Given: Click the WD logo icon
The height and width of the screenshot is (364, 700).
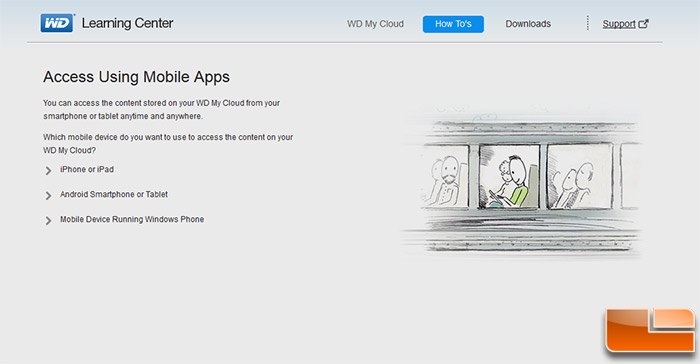Looking at the screenshot, I should pyautogui.click(x=57, y=23).
